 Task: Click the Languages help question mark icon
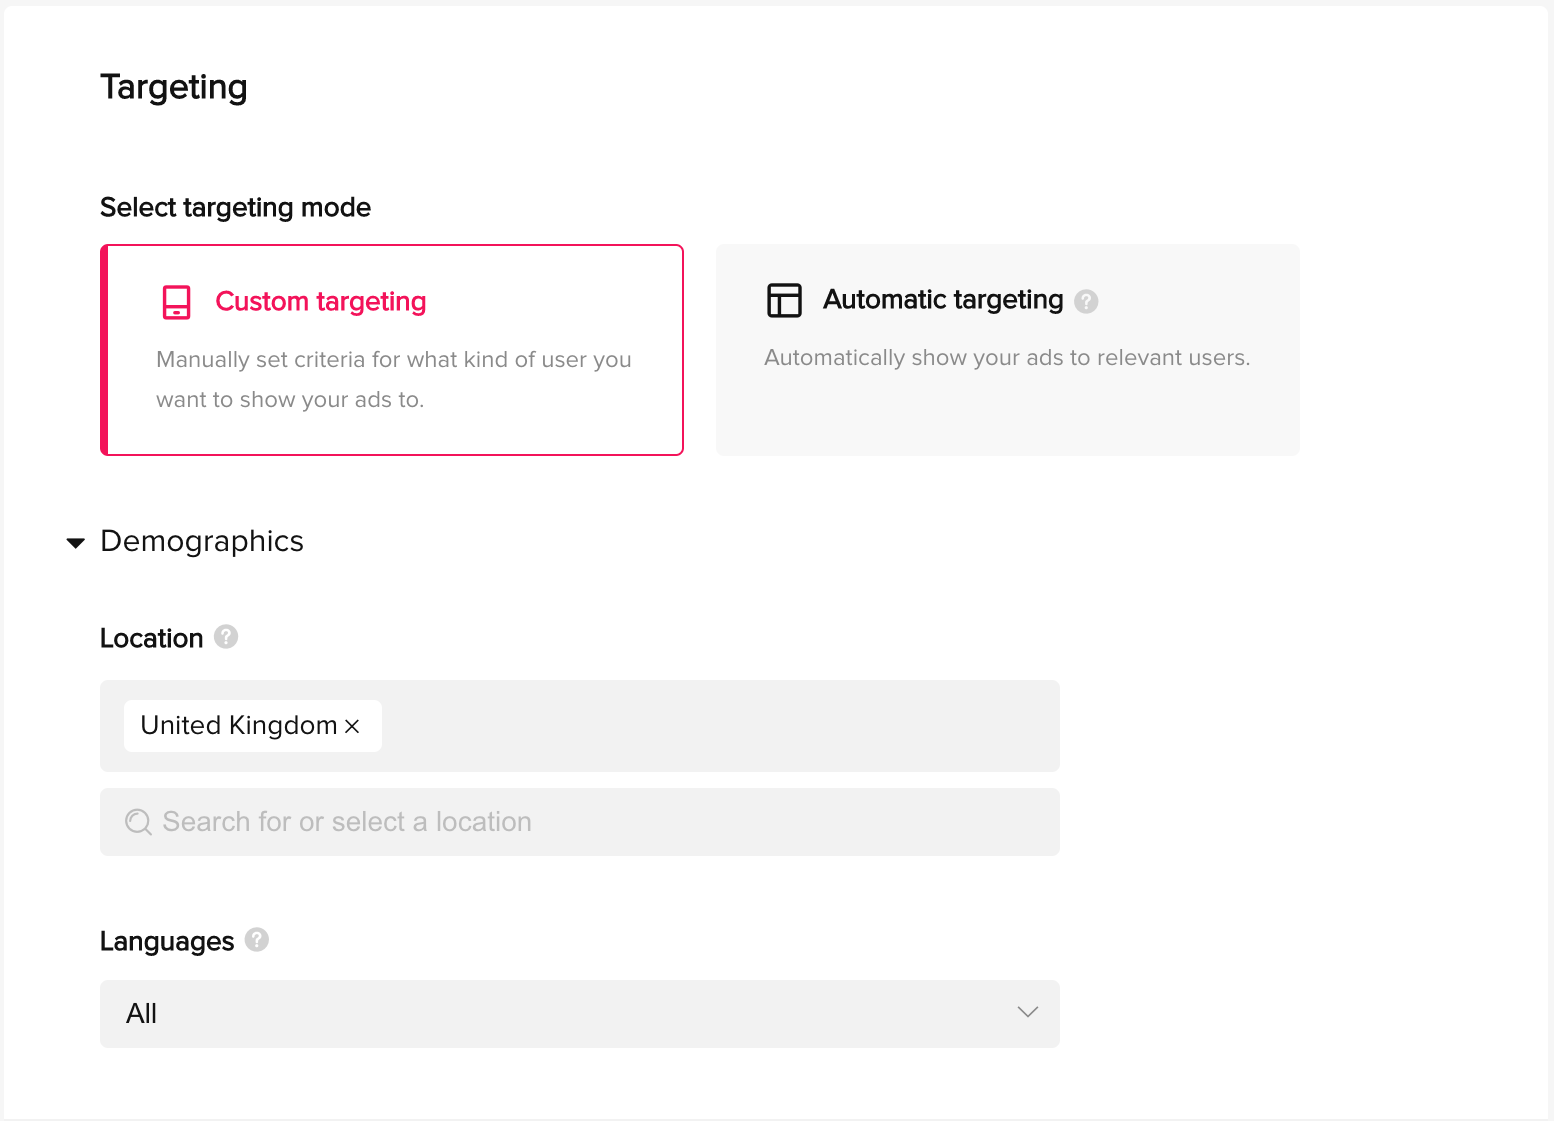click(x=257, y=940)
